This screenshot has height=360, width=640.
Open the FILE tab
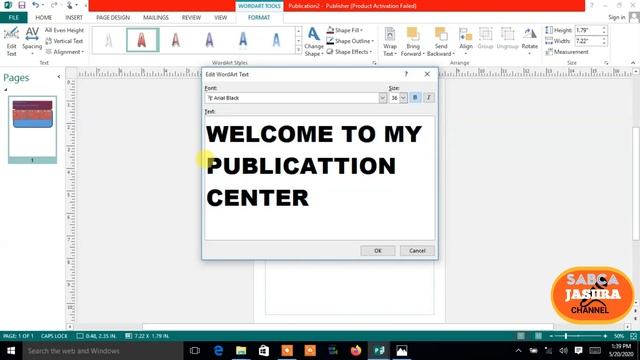13,18
